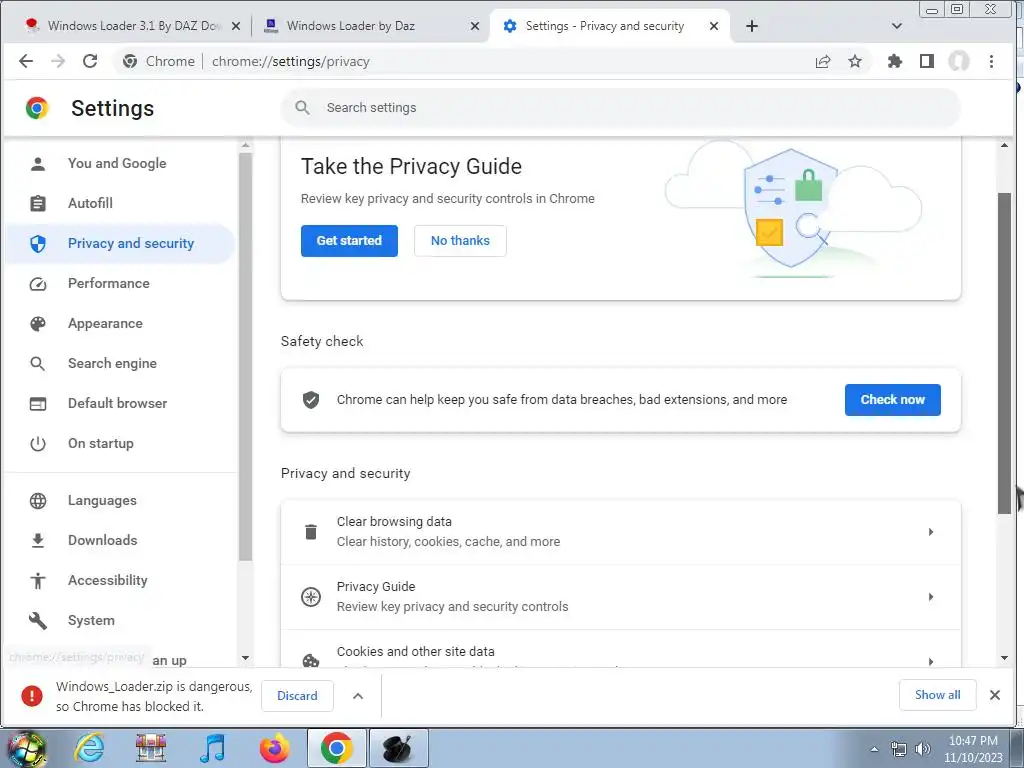Open Downloads settings
The width and height of the screenshot is (1024, 768).
tap(118, 540)
